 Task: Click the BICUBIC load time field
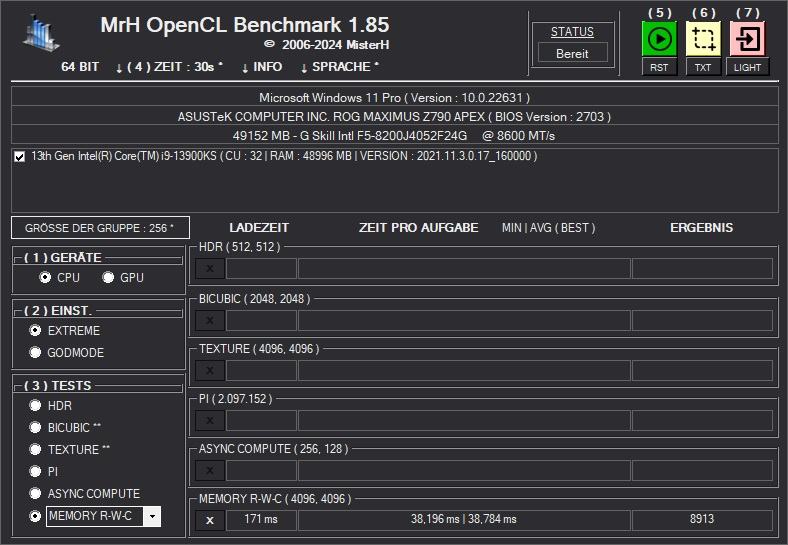pyautogui.click(x=261, y=320)
